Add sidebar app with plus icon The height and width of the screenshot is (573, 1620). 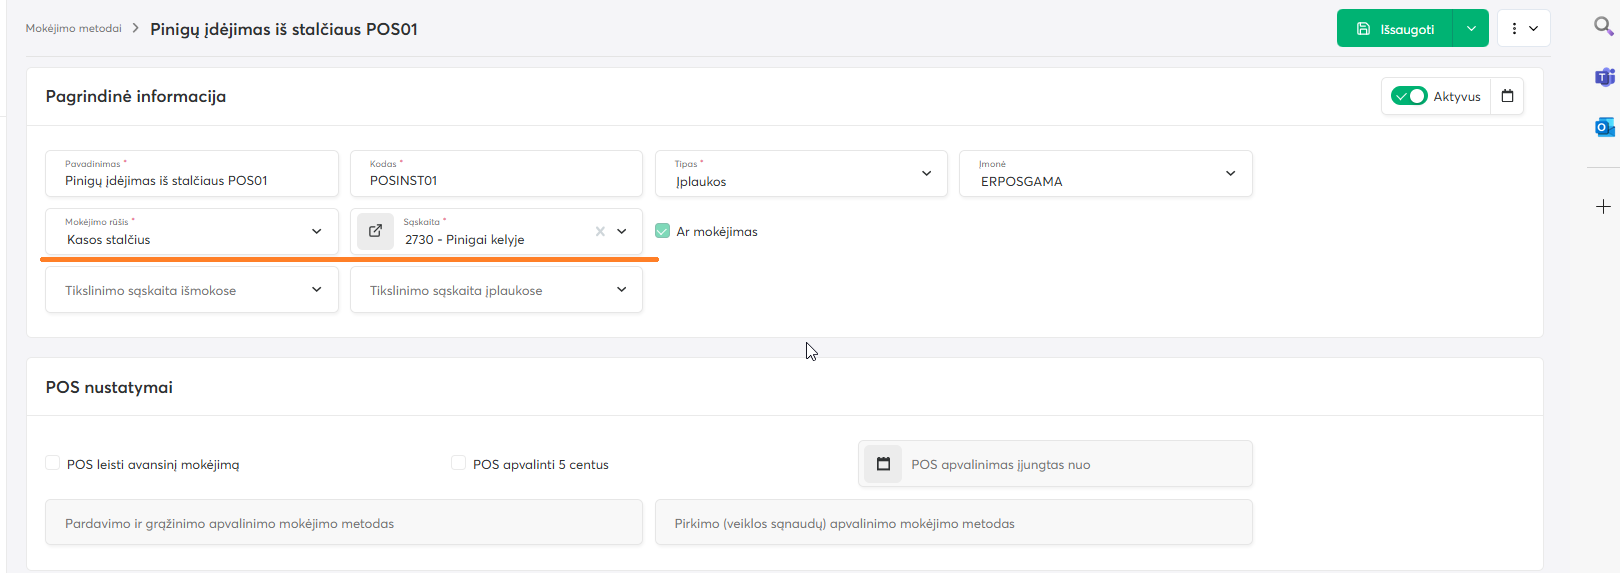1603,206
